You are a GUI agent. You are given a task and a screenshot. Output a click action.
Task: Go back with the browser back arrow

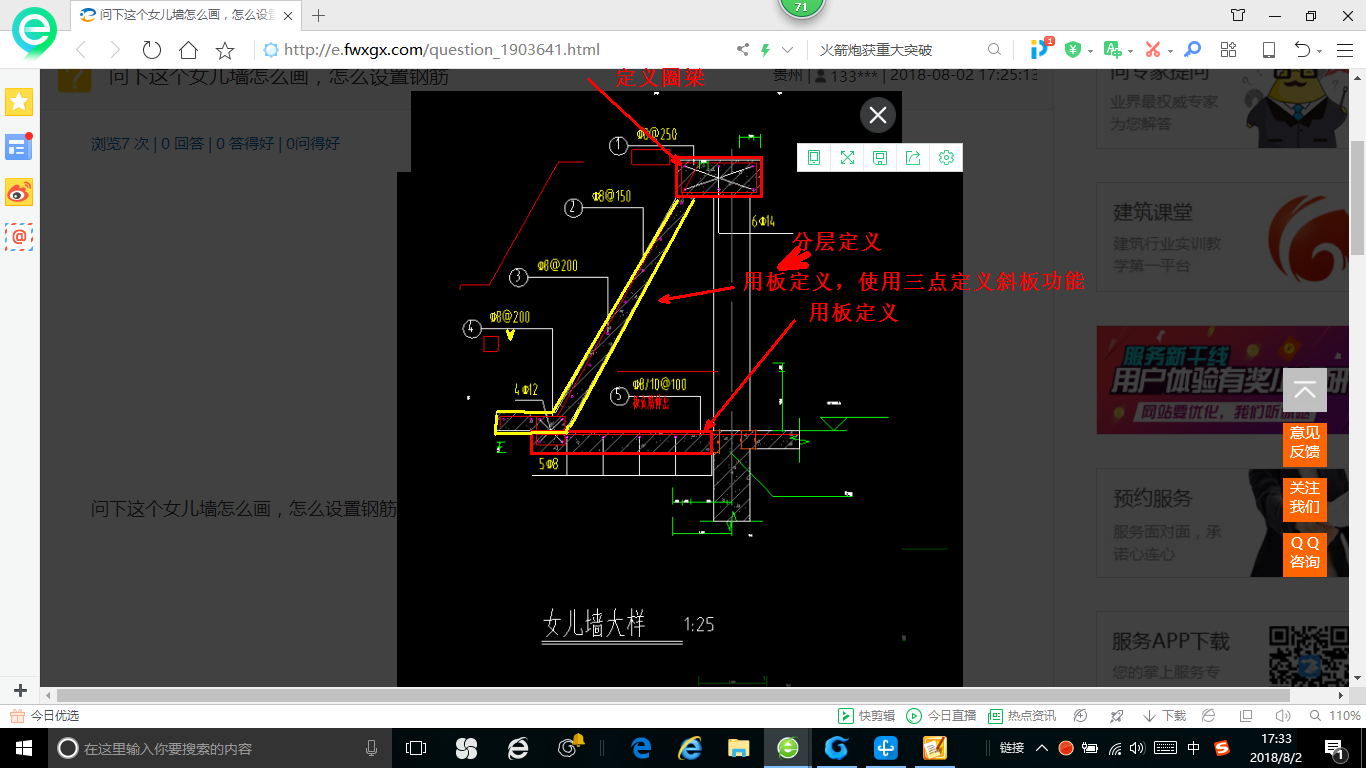(81, 50)
